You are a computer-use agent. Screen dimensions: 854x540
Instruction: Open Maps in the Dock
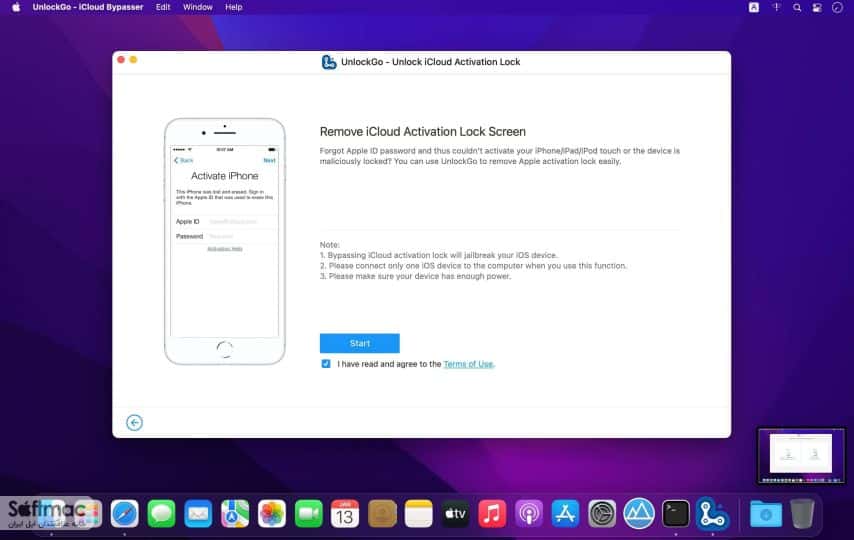(x=235, y=513)
